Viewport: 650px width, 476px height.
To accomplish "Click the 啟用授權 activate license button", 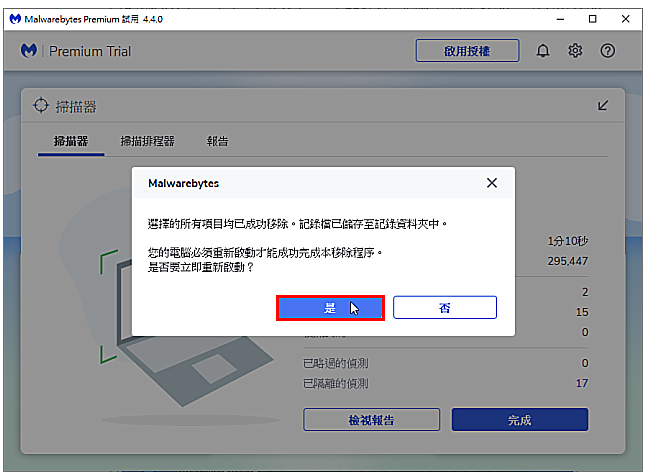I will 467,51.
